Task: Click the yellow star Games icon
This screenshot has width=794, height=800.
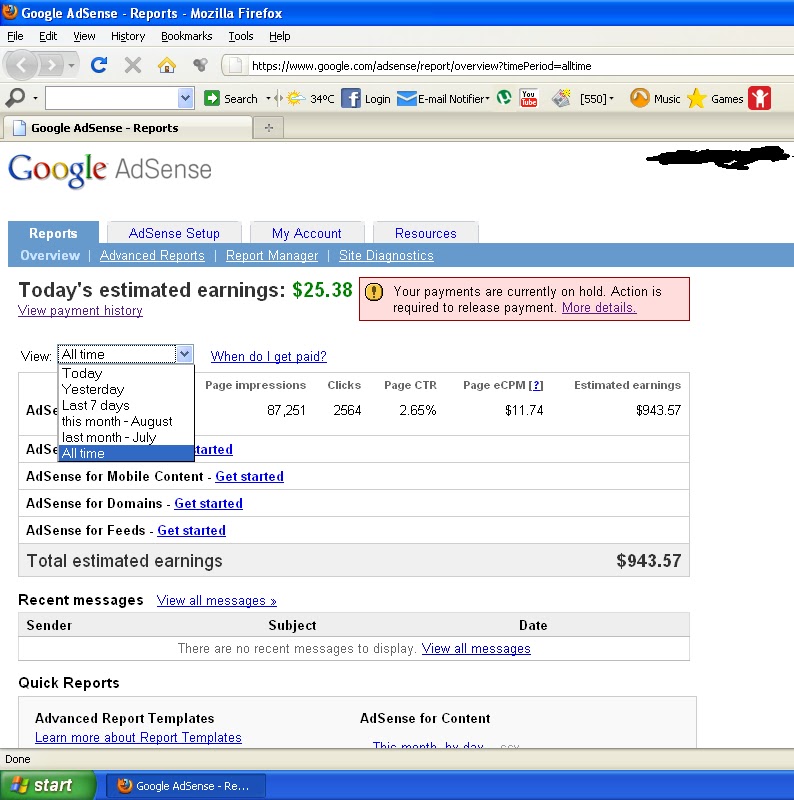Action: tap(696, 98)
